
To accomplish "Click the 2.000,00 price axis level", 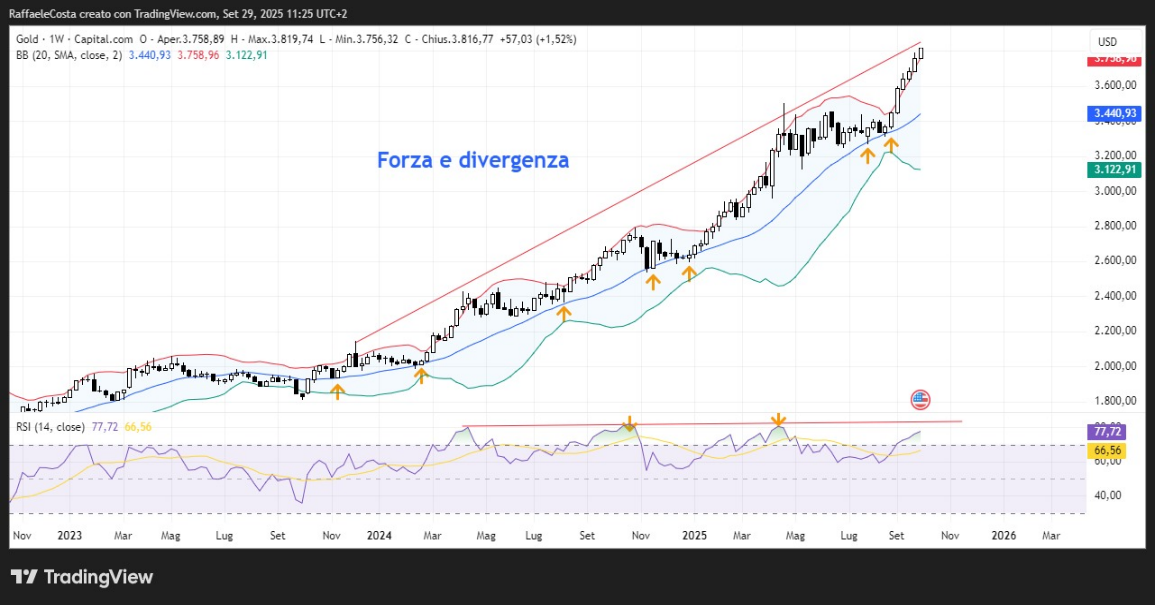I will (x=1115, y=366).
